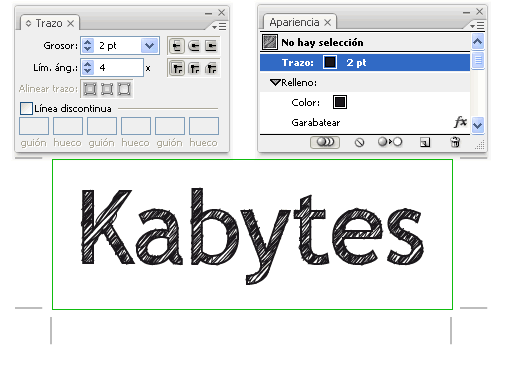Image resolution: width=511 pixels, height=370 pixels.
Task: Open the Trazo panel options menu
Action: coord(219,26)
